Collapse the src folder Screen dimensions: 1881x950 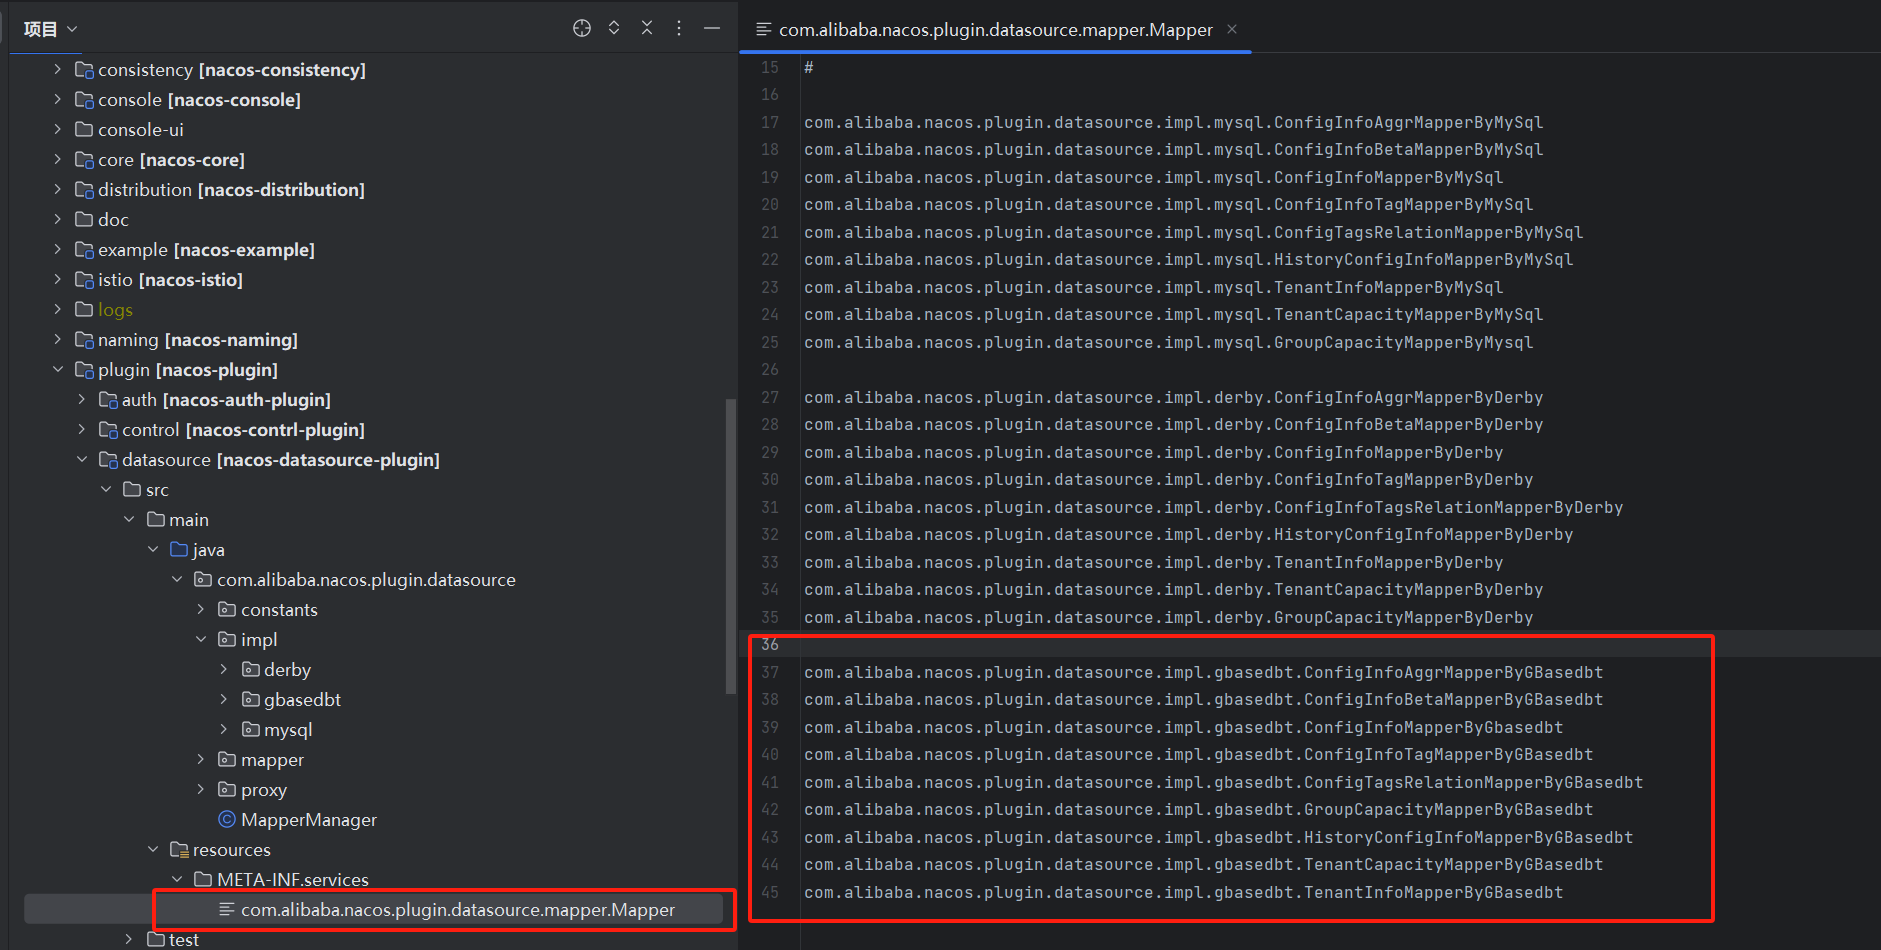click(105, 489)
